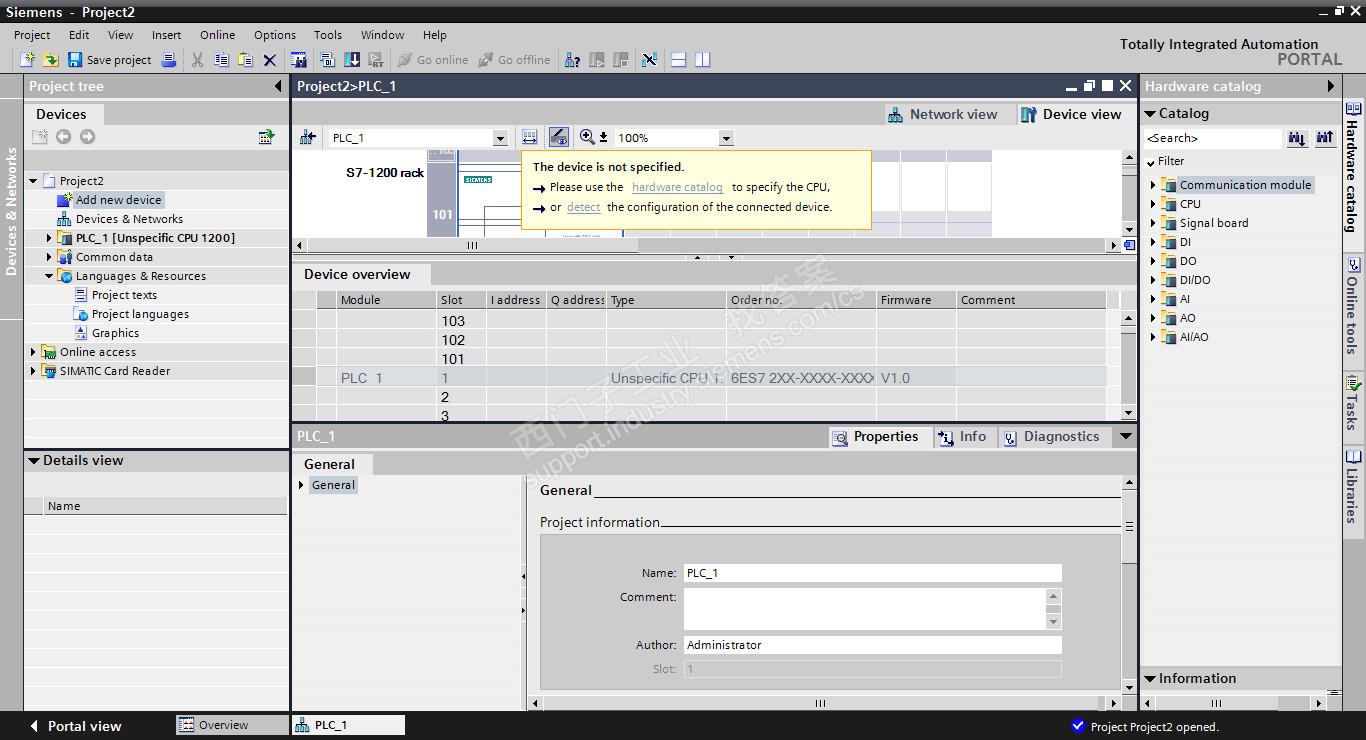
Task: Collapse the Project tree panel with its arrow
Action: point(278,86)
